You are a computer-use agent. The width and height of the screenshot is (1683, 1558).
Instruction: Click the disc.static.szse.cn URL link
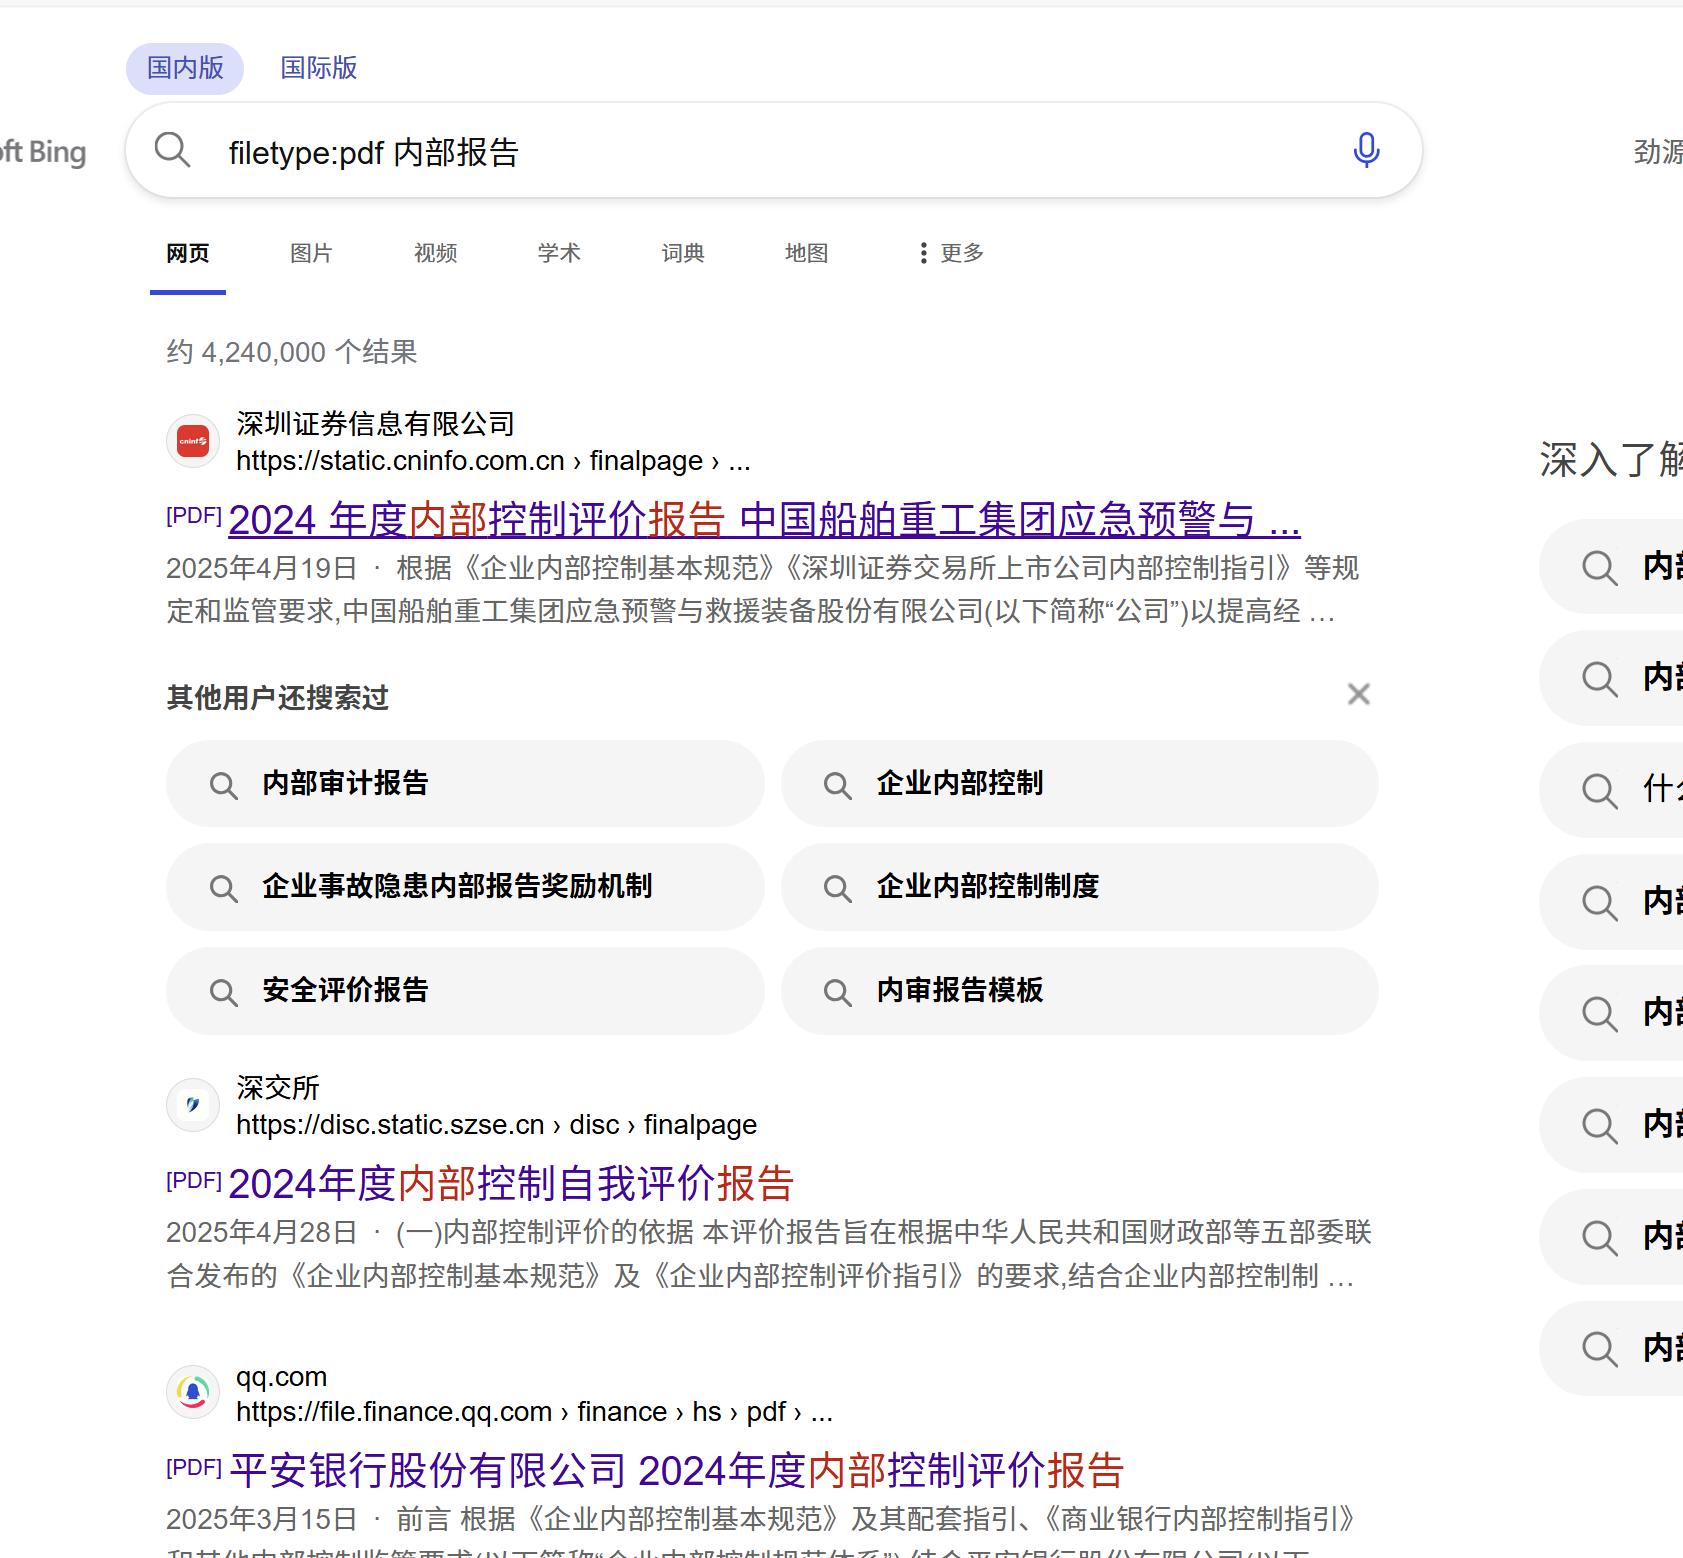pyautogui.click(x=496, y=1125)
